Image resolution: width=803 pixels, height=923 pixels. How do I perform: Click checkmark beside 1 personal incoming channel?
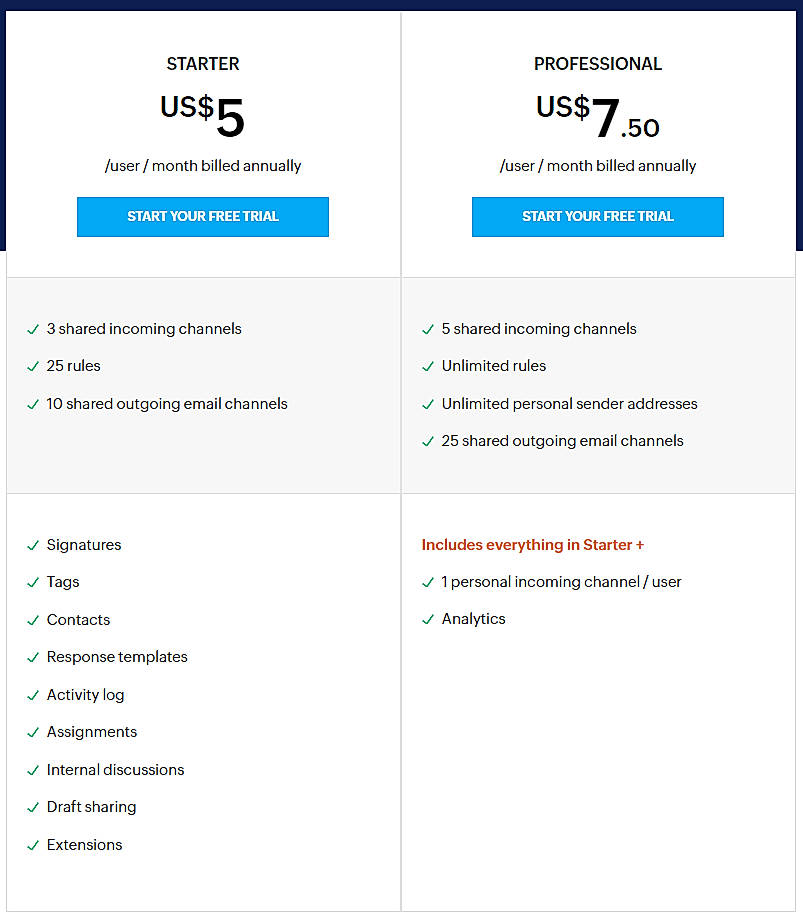point(427,582)
